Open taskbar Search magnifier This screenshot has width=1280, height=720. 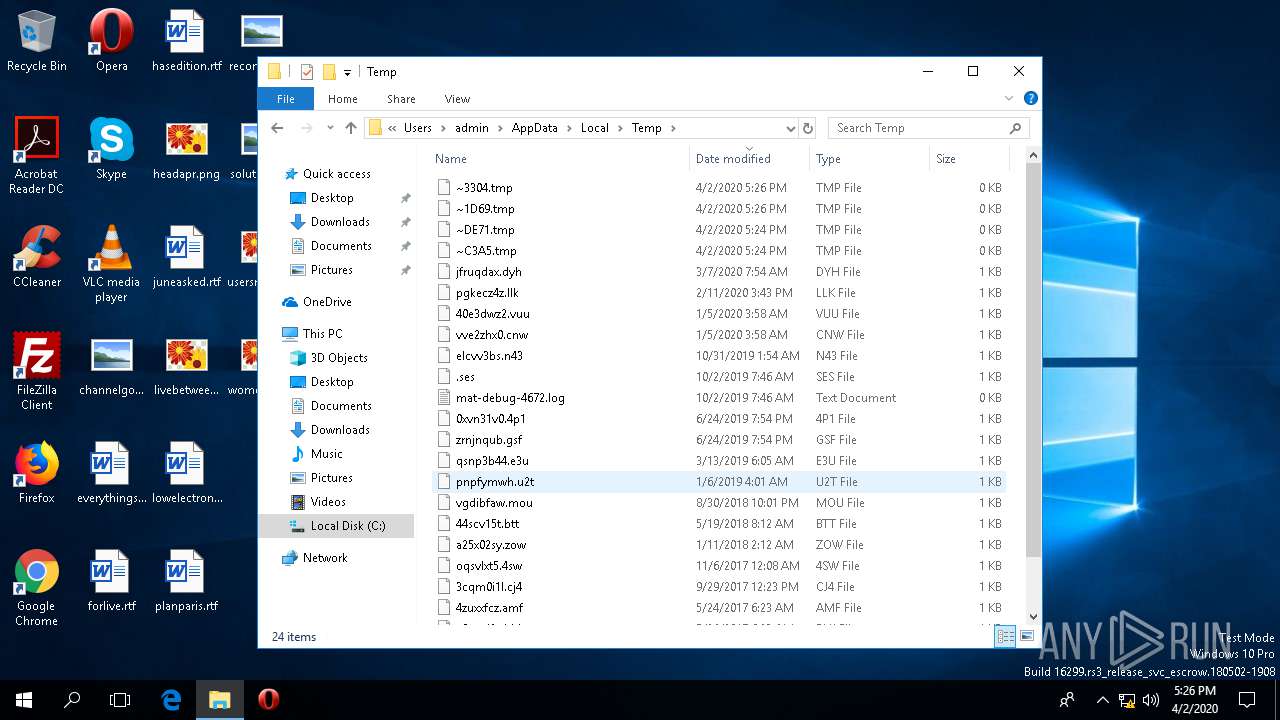click(72, 700)
